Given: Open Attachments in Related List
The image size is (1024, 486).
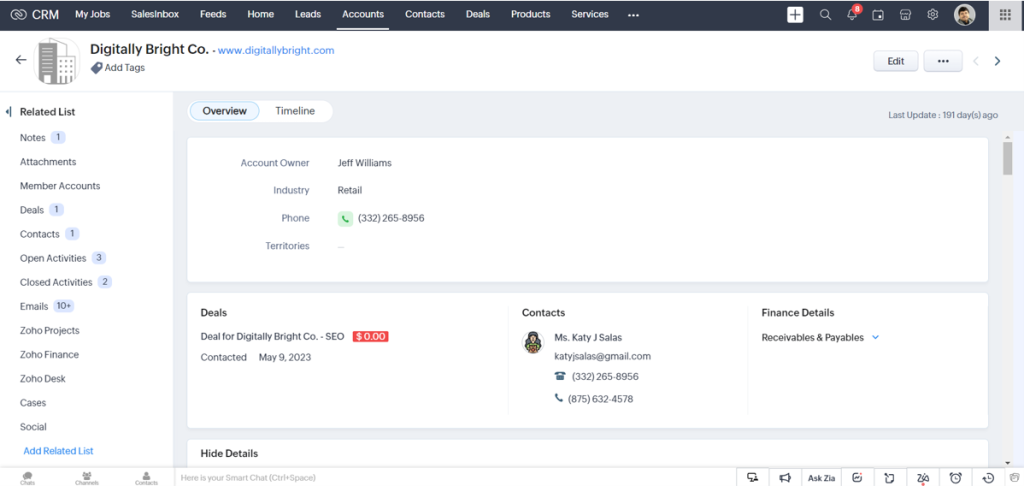Looking at the screenshot, I should click(48, 161).
